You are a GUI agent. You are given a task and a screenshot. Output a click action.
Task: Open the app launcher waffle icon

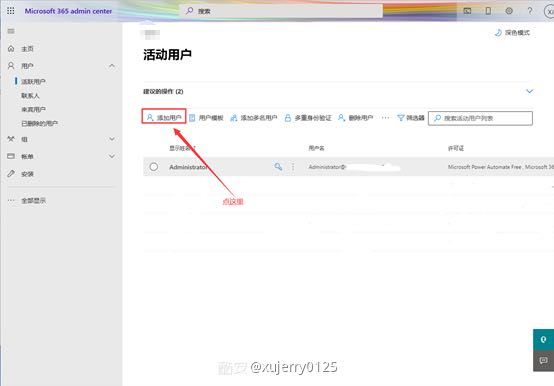pyautogui.click(x=11, y=11)
